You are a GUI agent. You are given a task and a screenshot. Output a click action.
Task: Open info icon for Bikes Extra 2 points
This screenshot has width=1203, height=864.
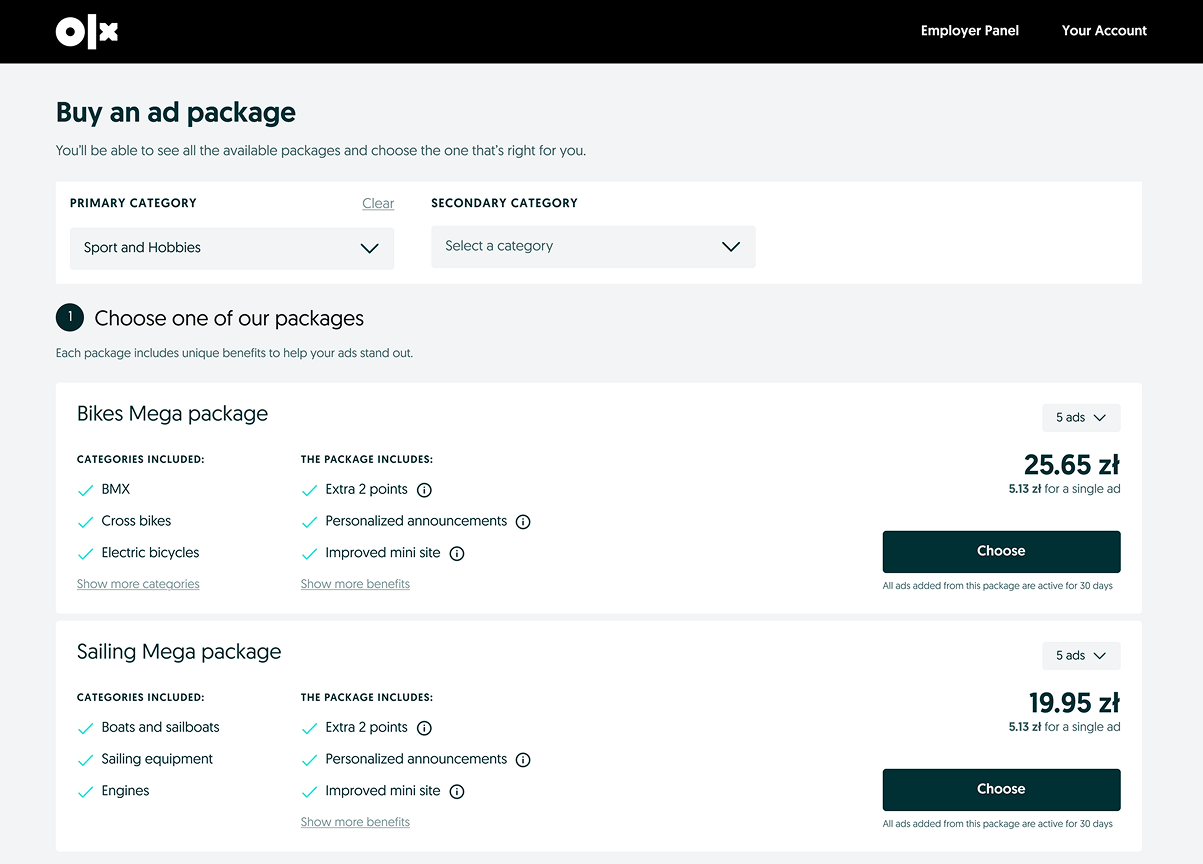(x=424, y=490)
